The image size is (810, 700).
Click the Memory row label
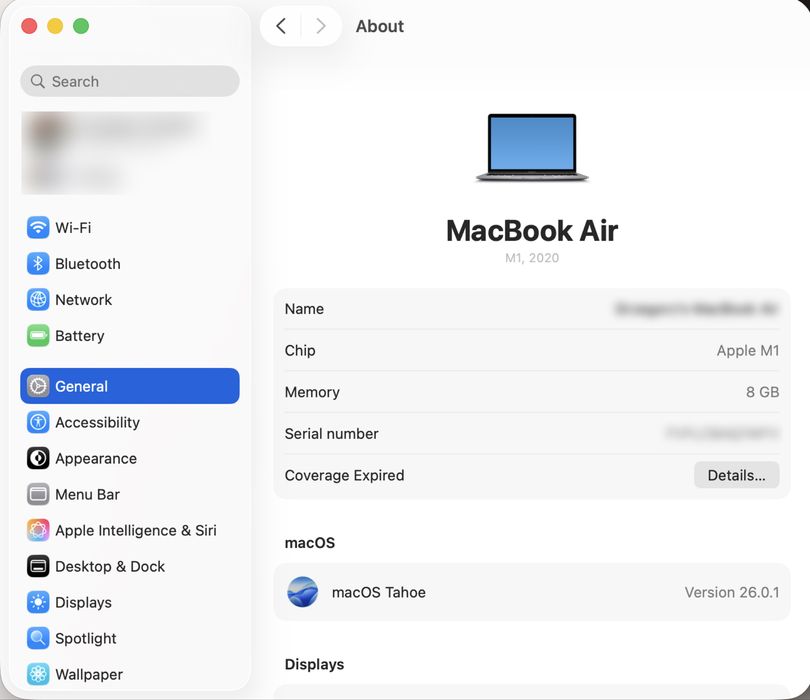point(312,392)
